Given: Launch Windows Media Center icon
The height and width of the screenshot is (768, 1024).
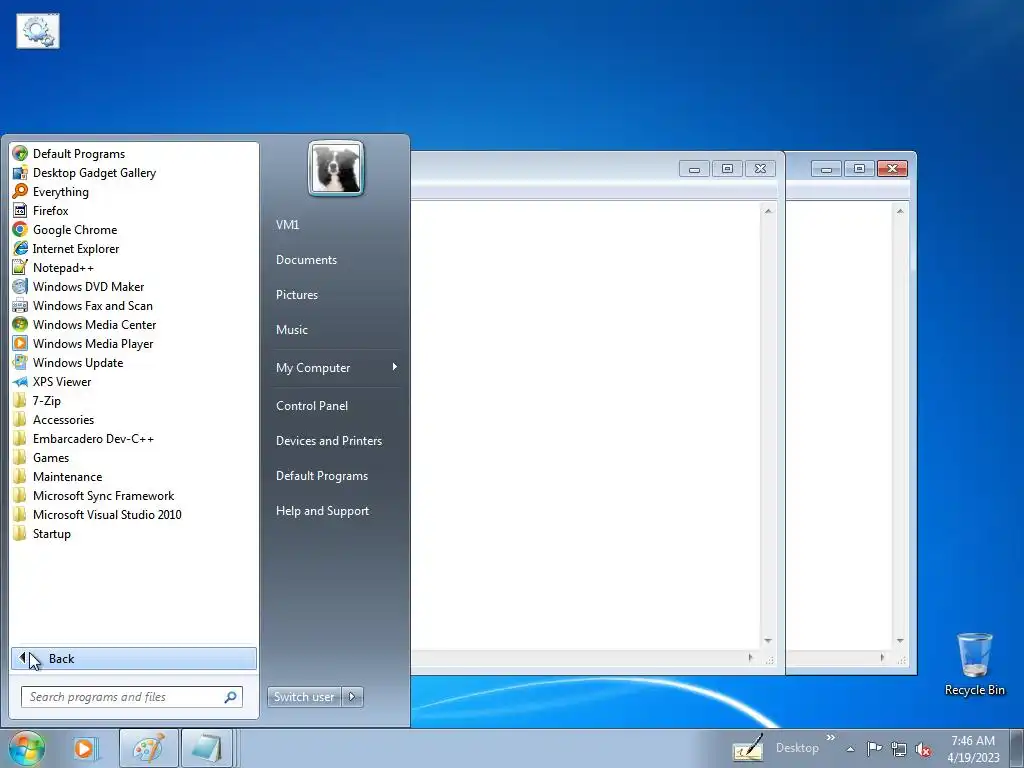Looking at the screenshot, I should coord(20,324).
